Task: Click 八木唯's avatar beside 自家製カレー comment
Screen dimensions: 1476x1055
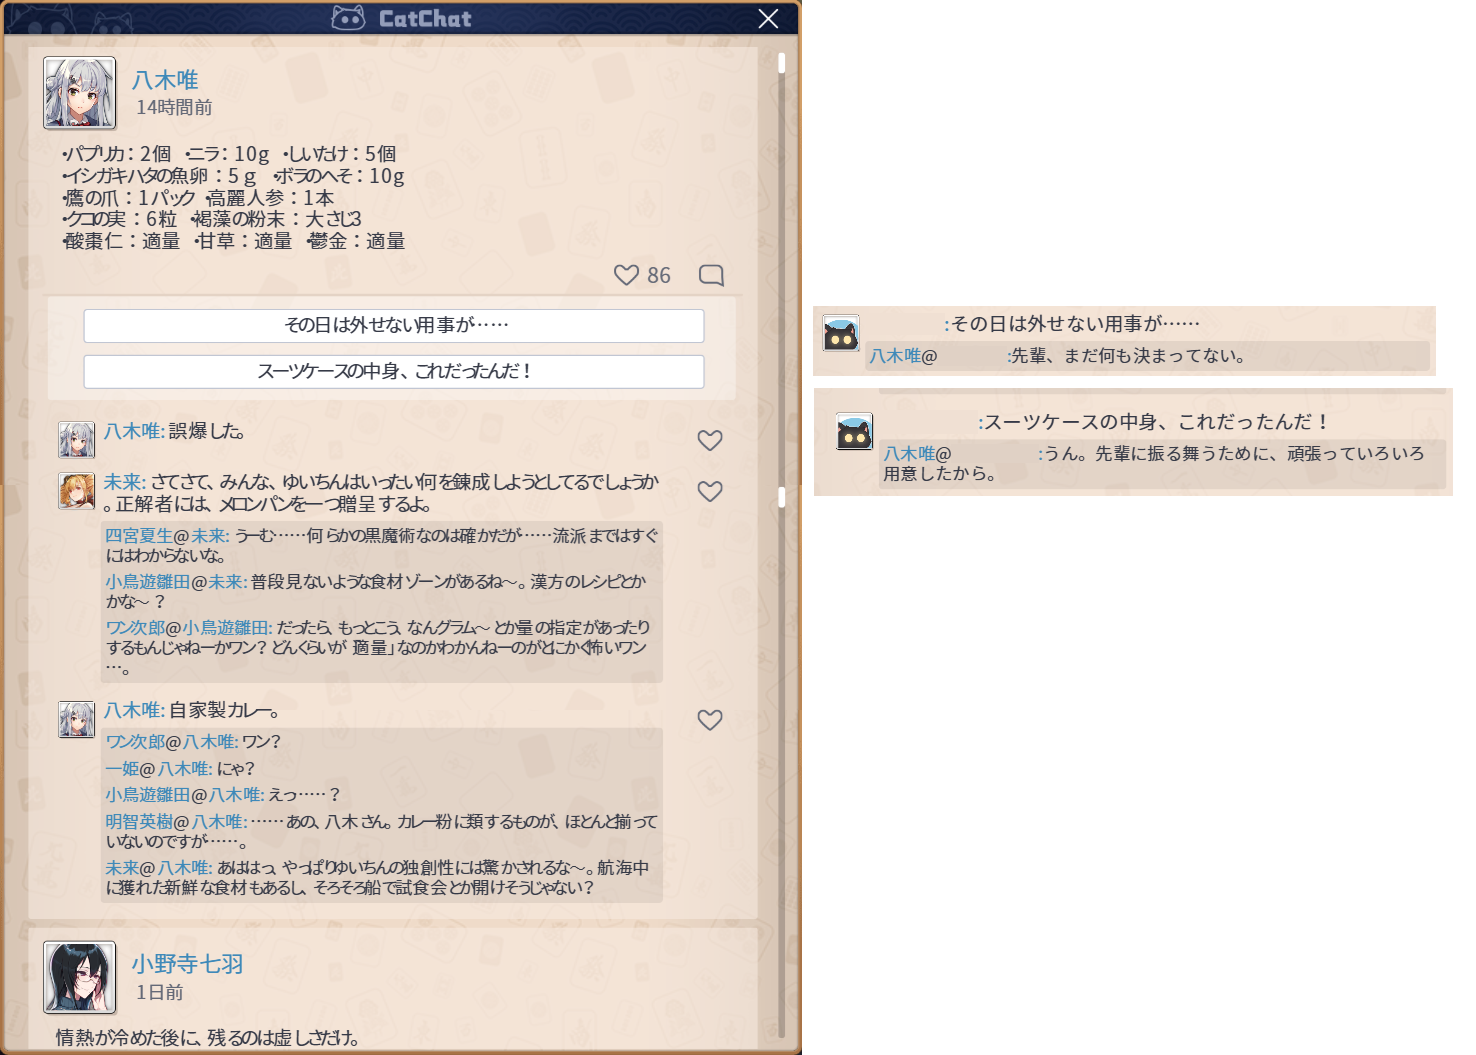Action: (x=77, y=719)
